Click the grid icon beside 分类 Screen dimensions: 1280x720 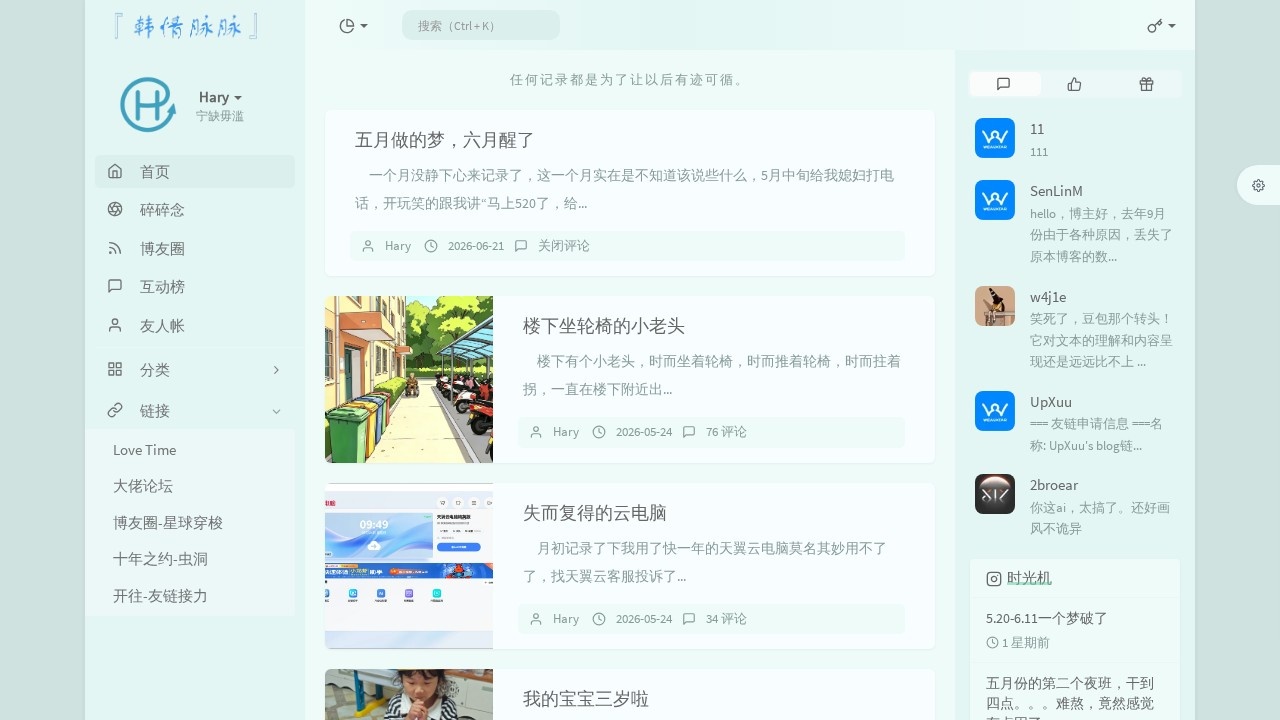pos(115,369)
